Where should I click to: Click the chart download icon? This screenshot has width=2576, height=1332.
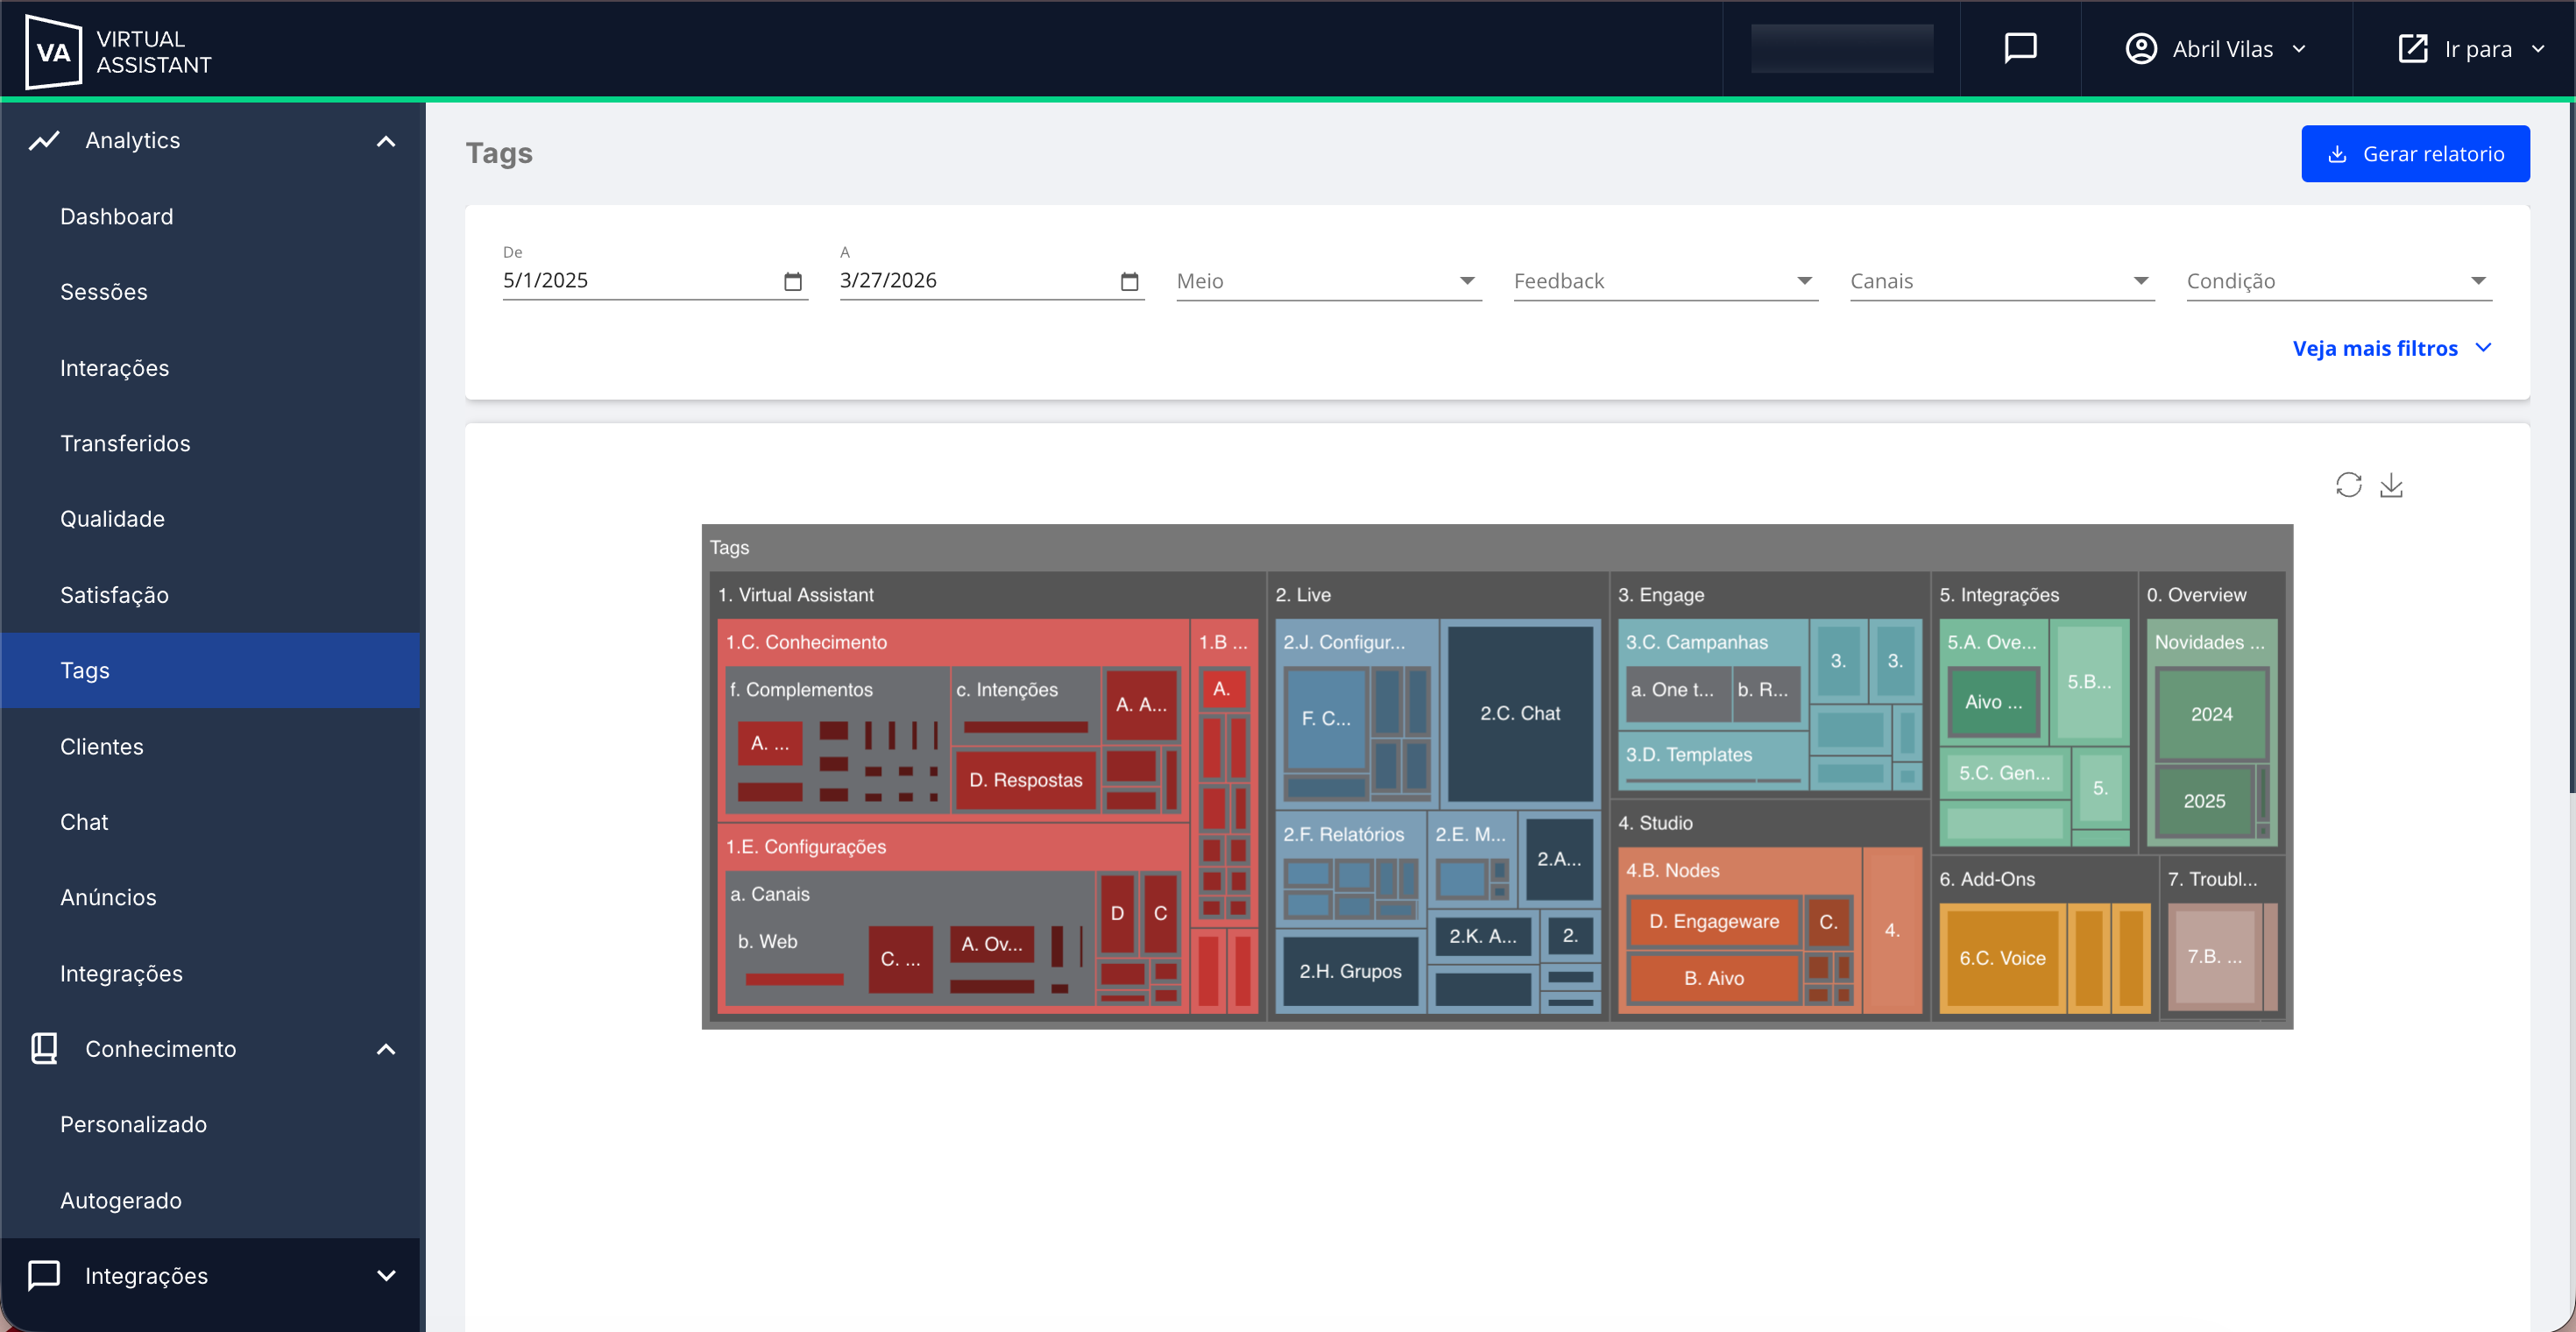click(x=2391, y=485)
